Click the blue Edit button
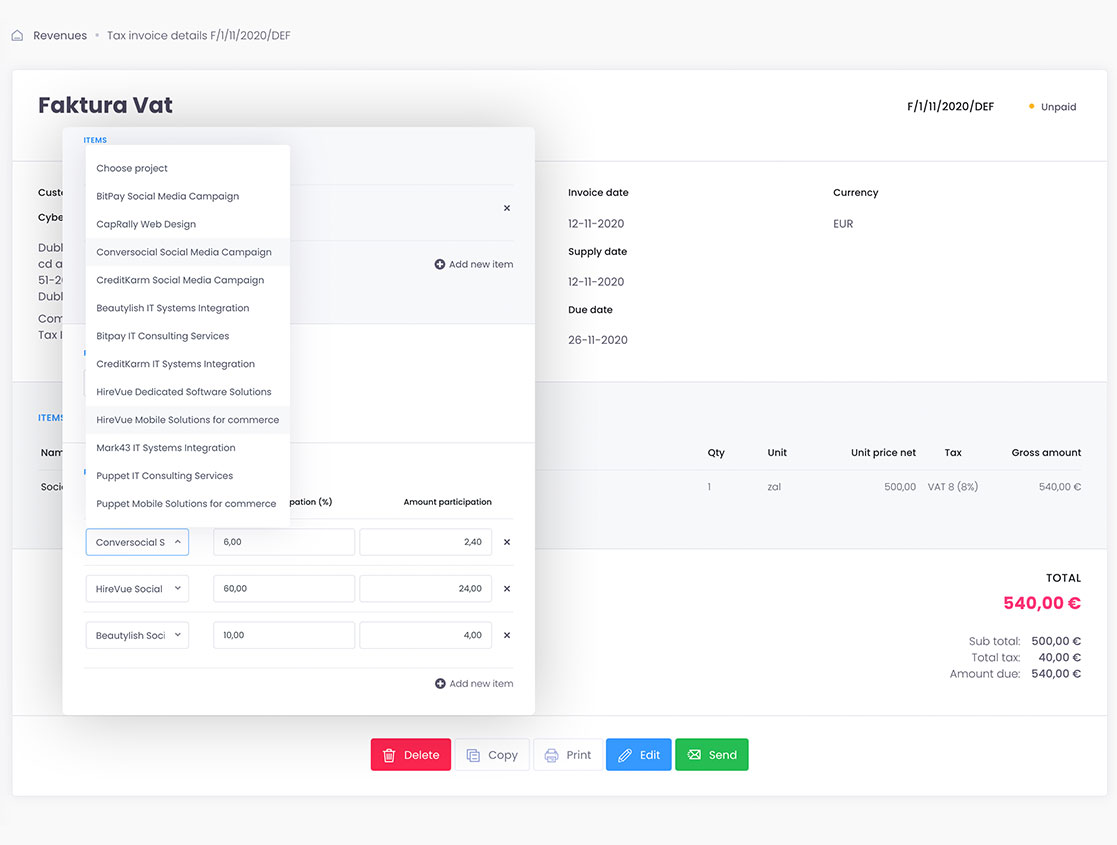The image size is (1117, 845). (x=639, y=755)
